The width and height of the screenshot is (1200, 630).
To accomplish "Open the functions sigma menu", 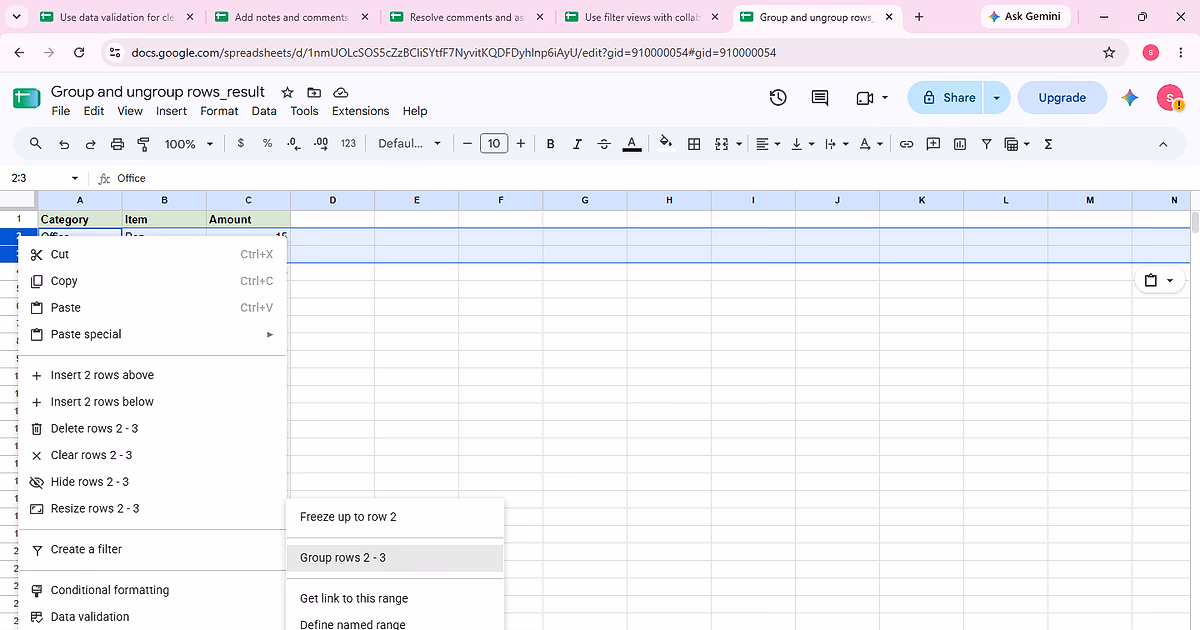I will (x=1048, y=144).
